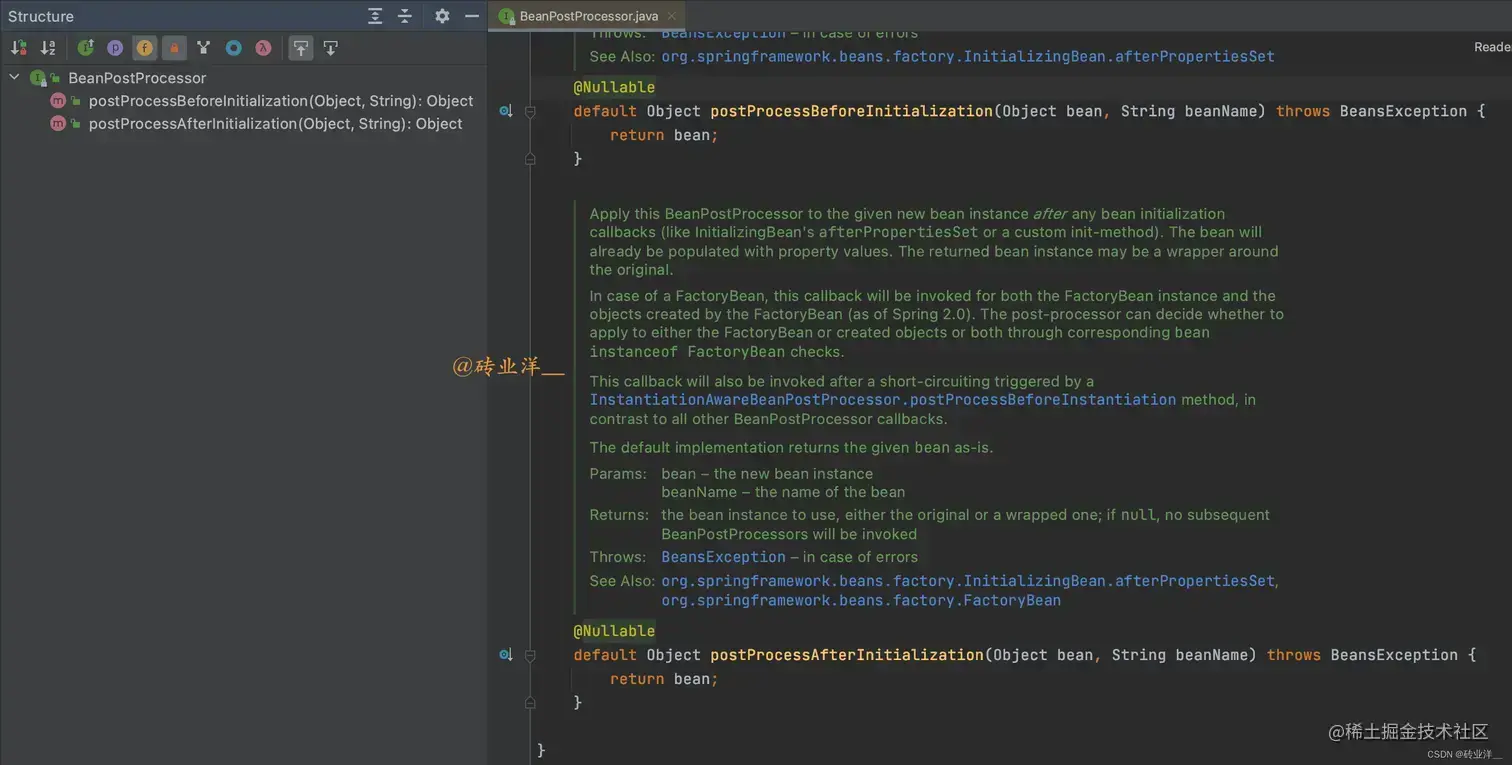
Task: Open org.springframework.beans.factory.FactoryBean link
Action: pyautogui.click(x=861, y=601)
